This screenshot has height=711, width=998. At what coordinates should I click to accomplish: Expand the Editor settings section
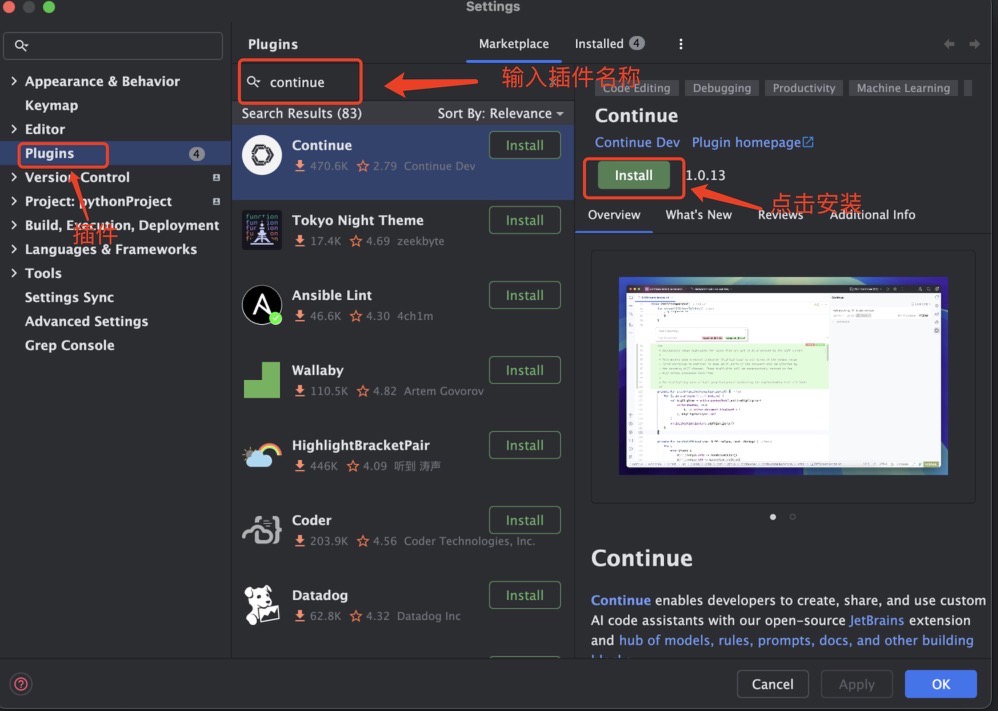pos(14,129)
